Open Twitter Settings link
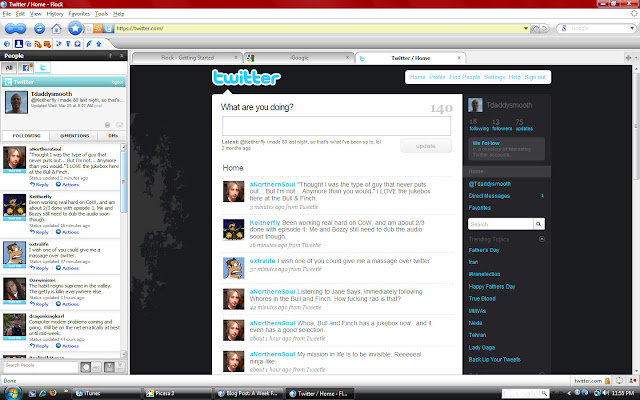 coord(494,77)
